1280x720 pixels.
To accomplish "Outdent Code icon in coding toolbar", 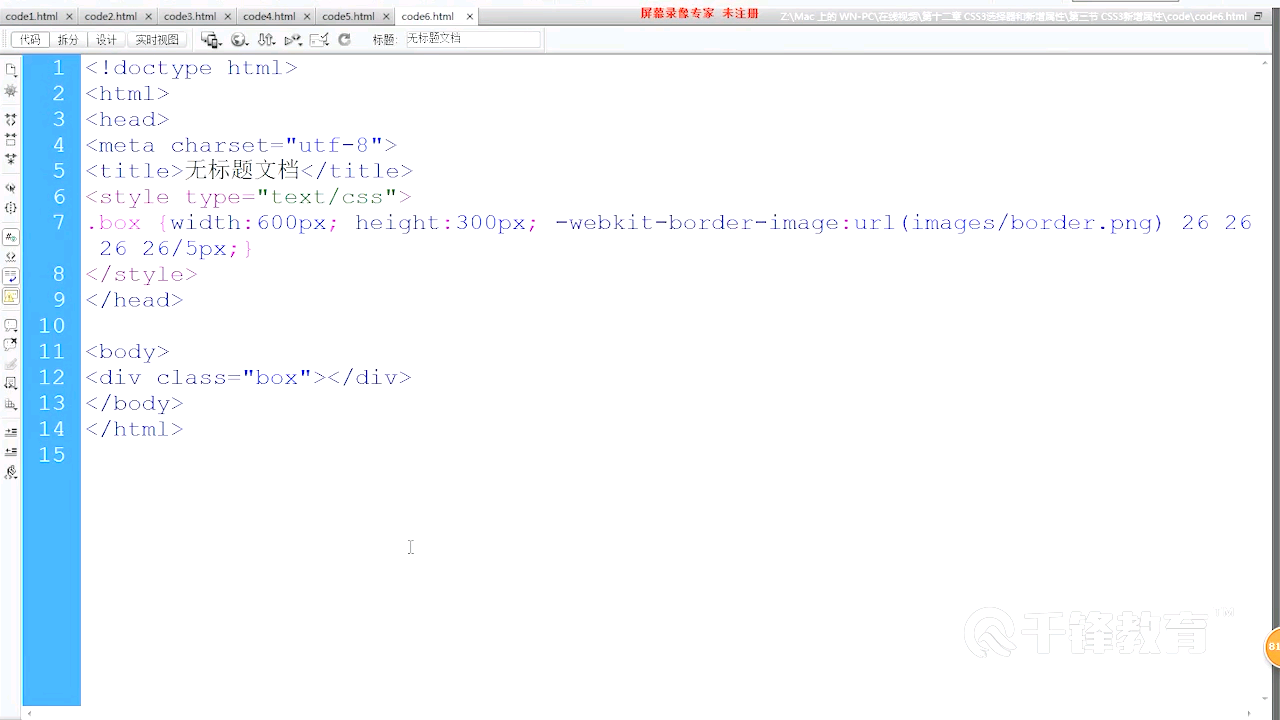I will (11, 452).
